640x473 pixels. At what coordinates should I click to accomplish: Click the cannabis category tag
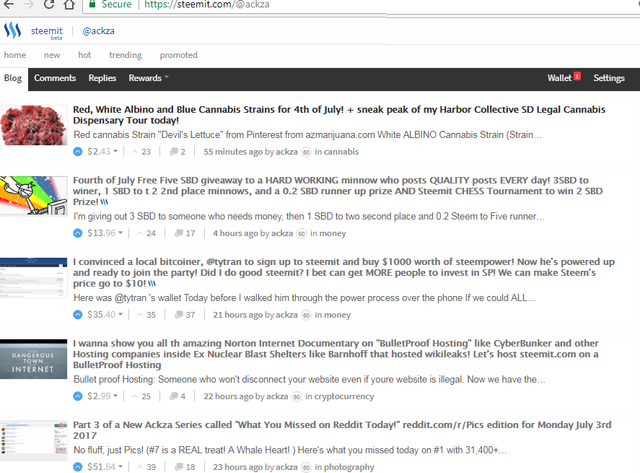coord(341,152)
